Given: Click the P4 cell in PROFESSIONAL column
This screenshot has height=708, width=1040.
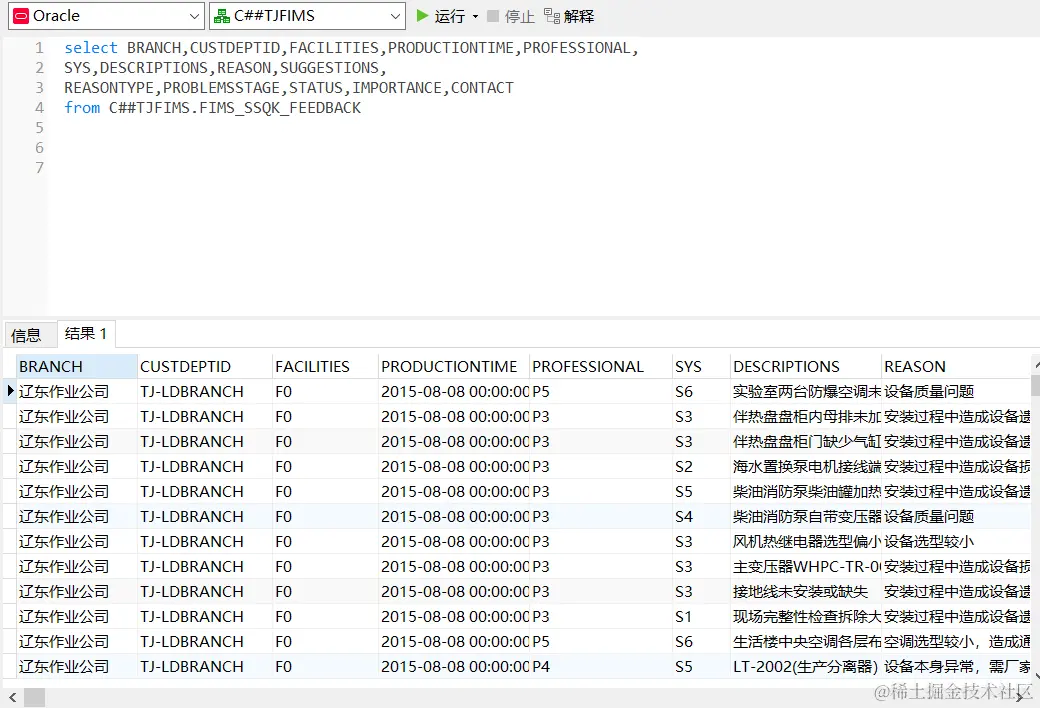Looking at the screenshot, I should click(601, 666).
